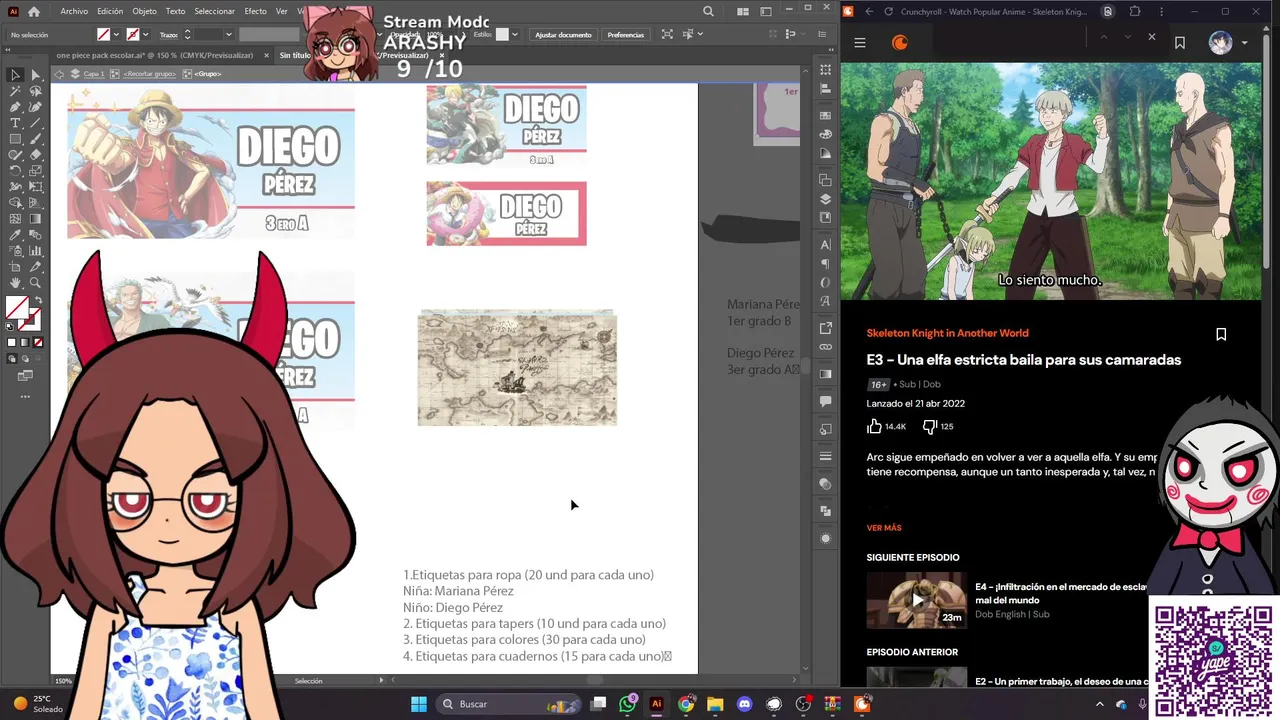Image resolution: width=1280 pixels, height=720 pixels.
Task: Click the Illustrator Home icon
Action: (34, 12)
